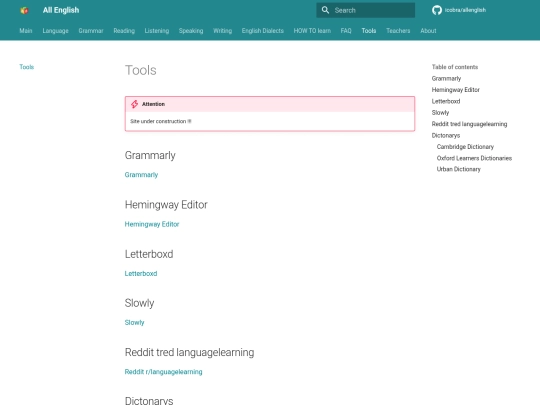540x405 pixels.
Task: Jump to Reddit tred languagelearning in contents
Action: click(469, 124)
